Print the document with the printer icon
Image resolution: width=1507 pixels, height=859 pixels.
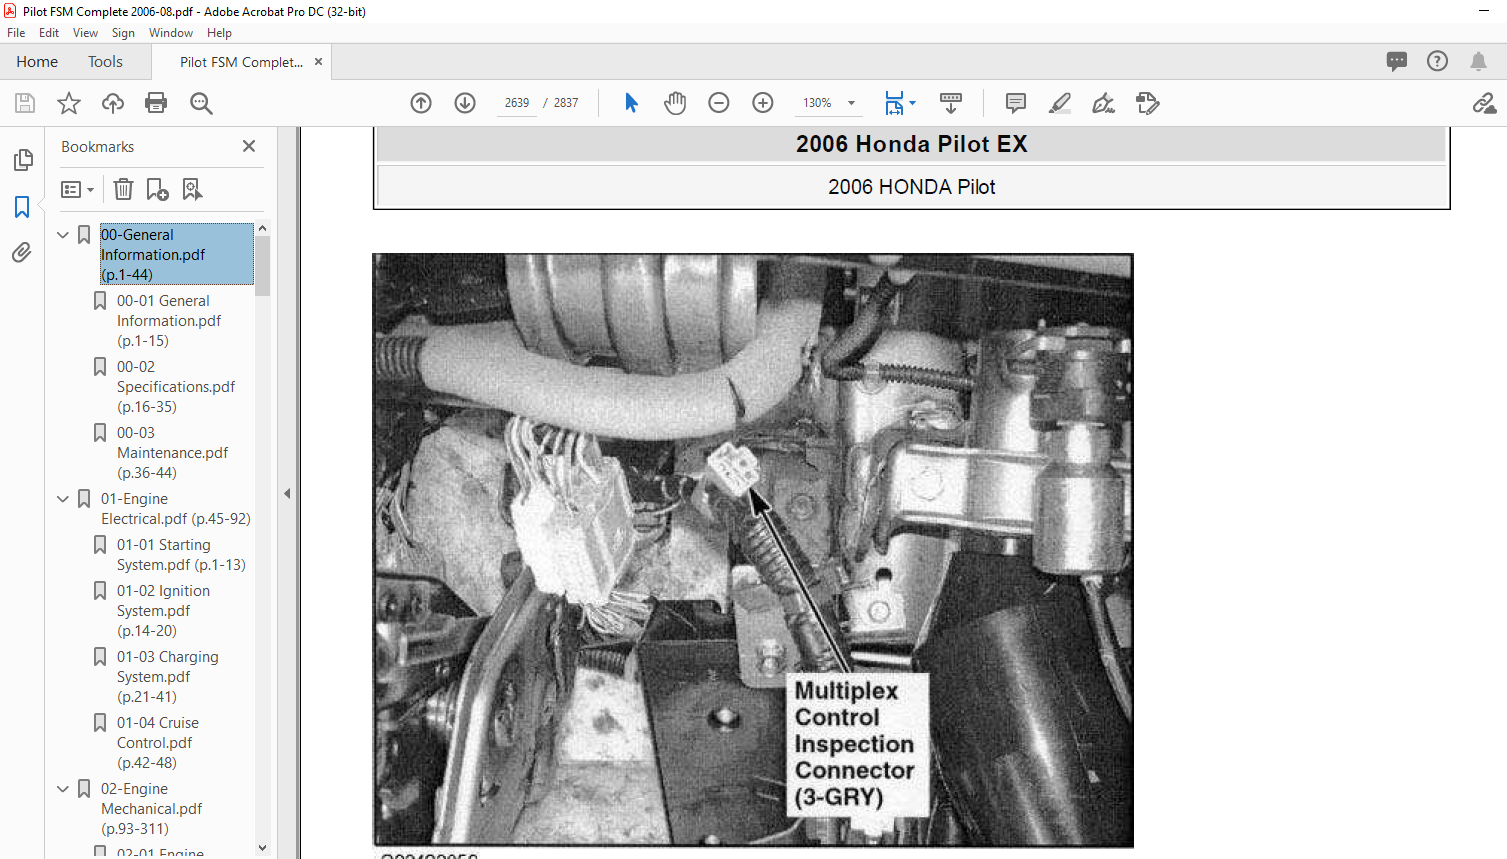pyautogui.click(x=156, y=103)
